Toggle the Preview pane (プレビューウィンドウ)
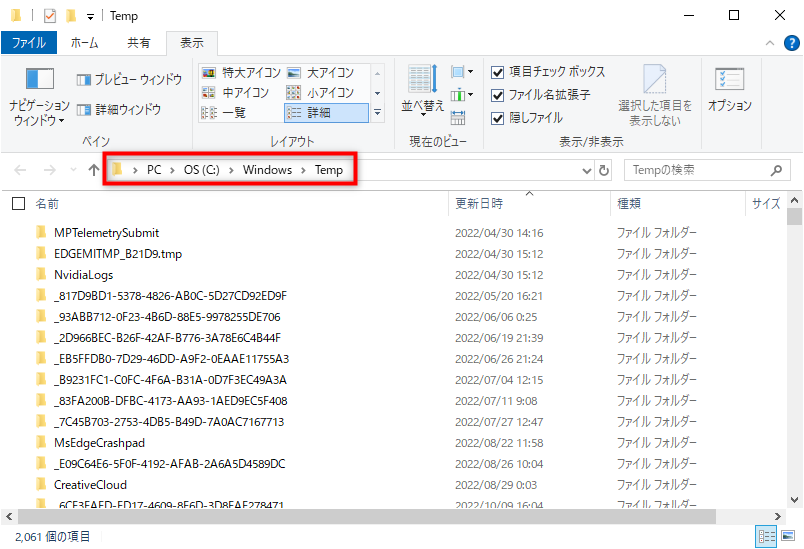 129,79
